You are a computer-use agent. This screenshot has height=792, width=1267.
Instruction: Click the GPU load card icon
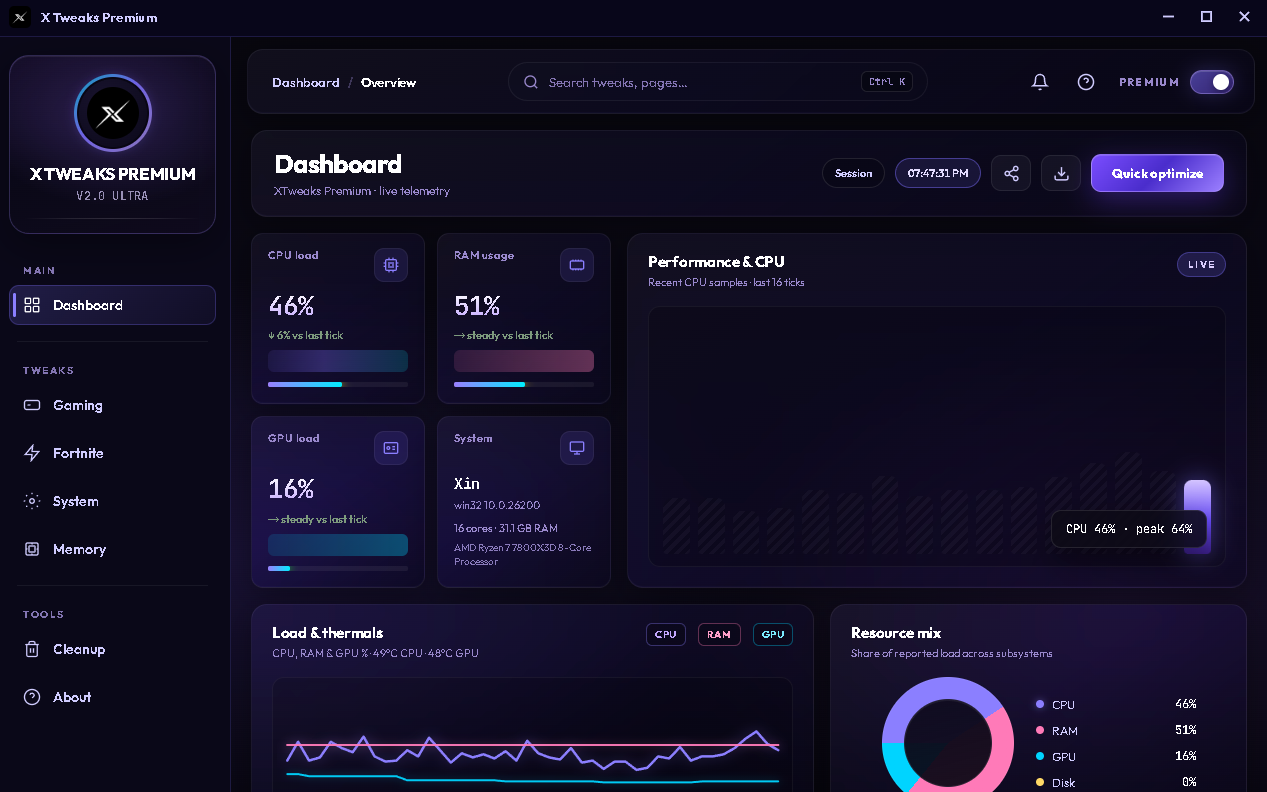(391, 448)
